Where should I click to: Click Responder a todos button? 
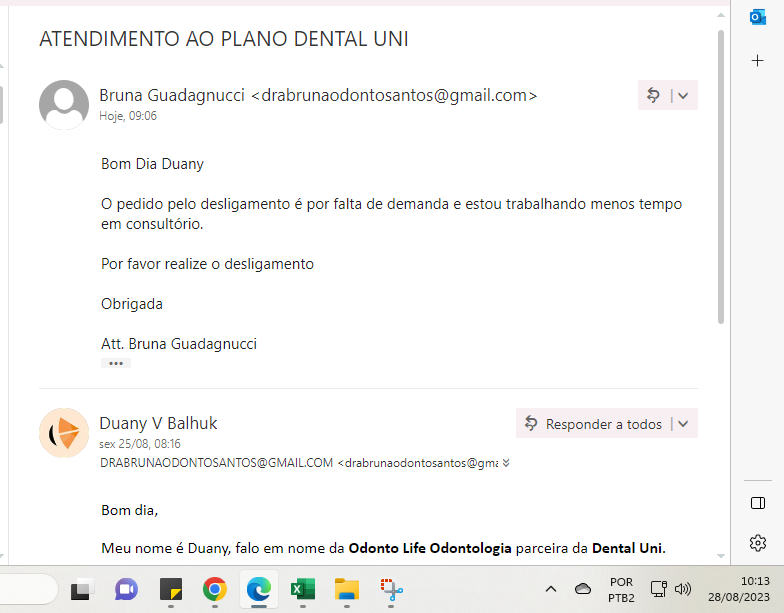point(593,424)
